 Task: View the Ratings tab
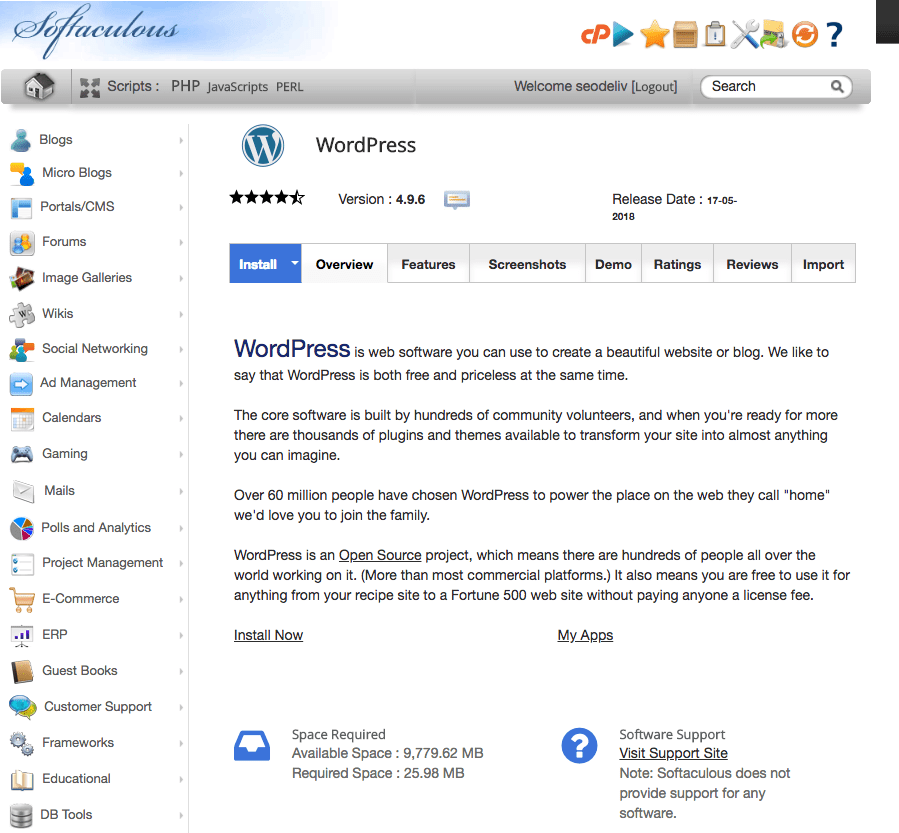[x=678, y=264]
